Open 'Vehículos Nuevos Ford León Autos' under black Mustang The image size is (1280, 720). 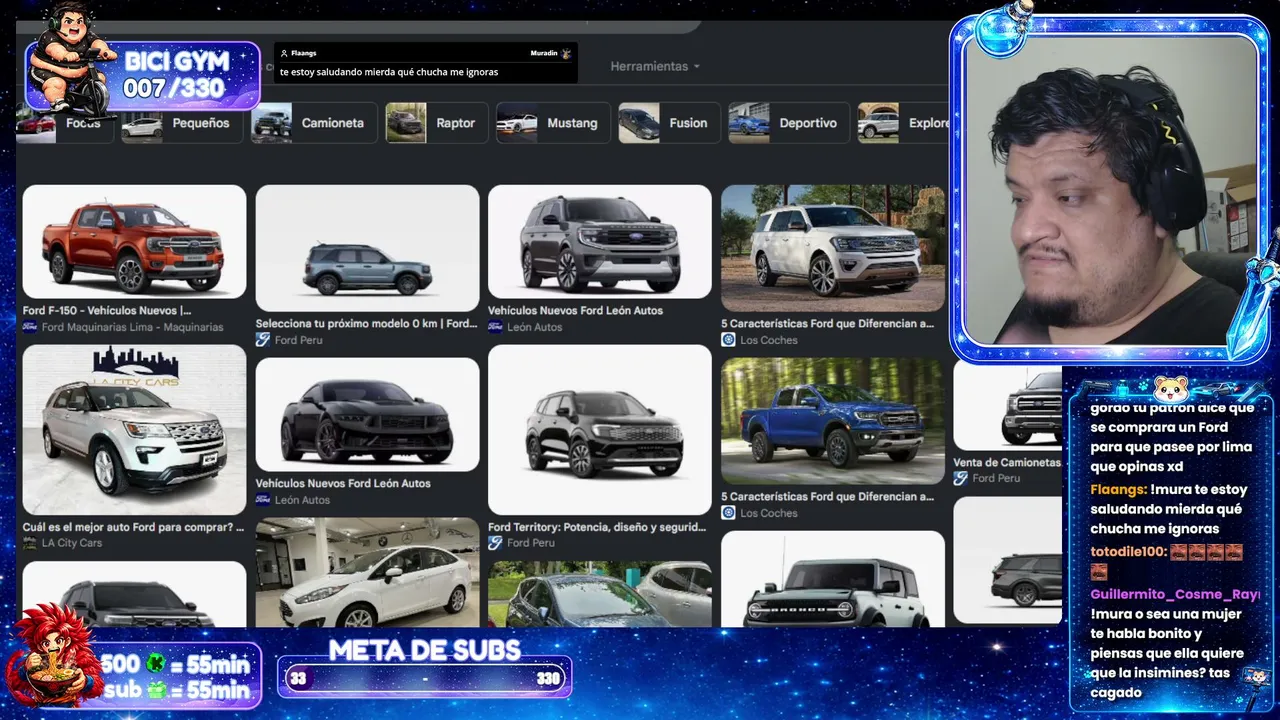343,483
